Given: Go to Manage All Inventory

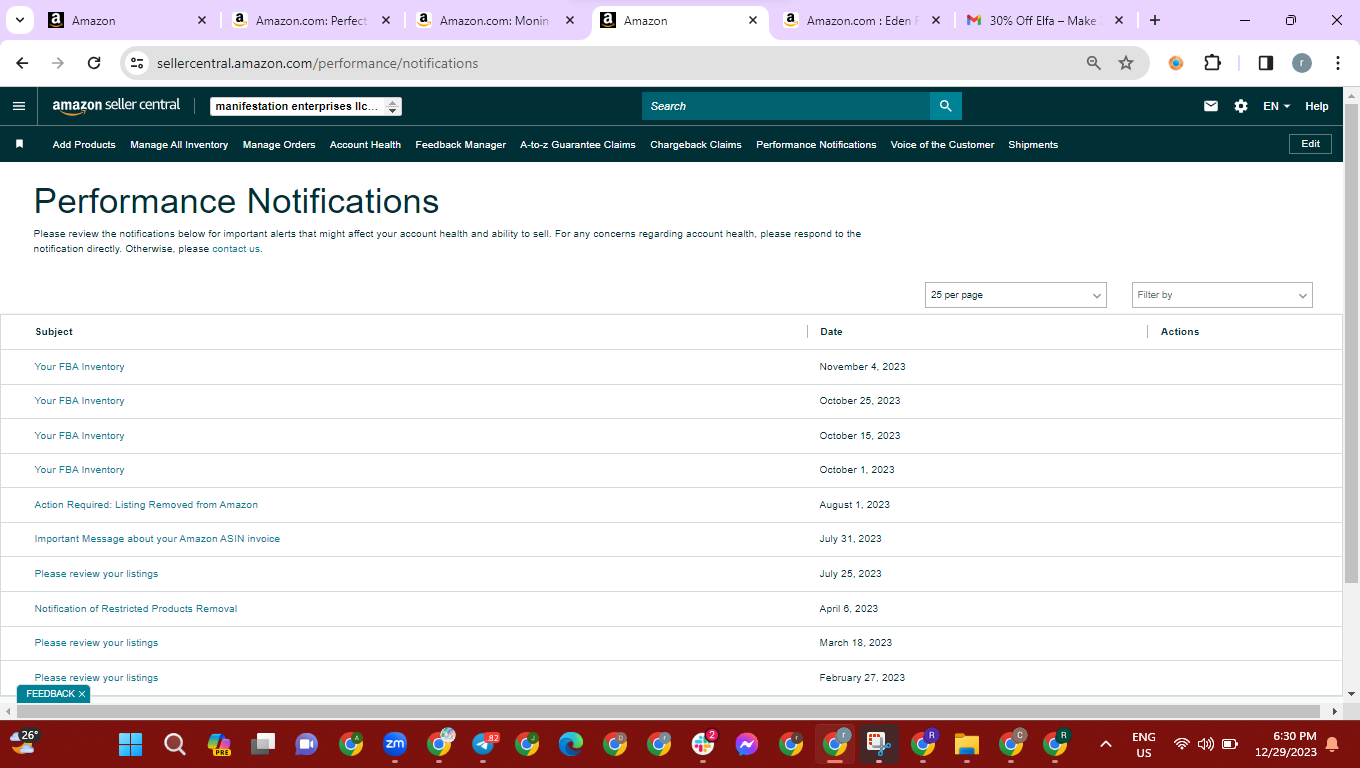Looking at the screenshot, I should (x=179, y=145).
